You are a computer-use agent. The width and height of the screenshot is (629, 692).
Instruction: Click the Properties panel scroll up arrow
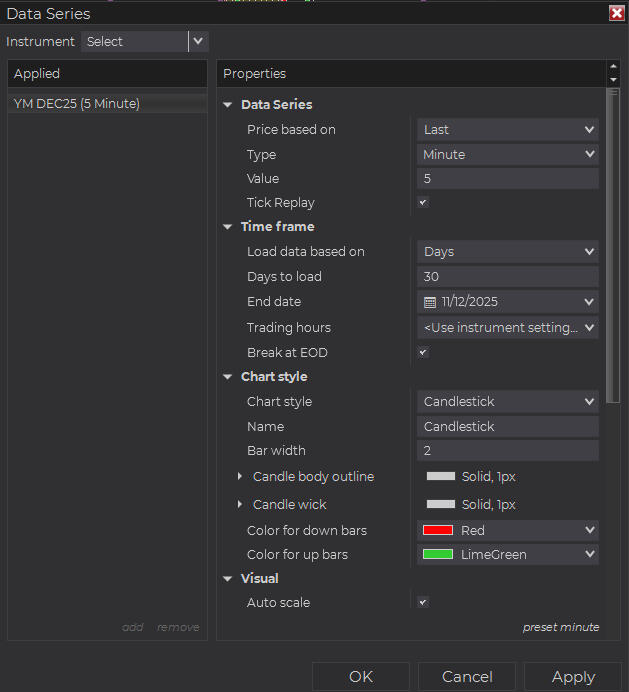pos(613,67)
